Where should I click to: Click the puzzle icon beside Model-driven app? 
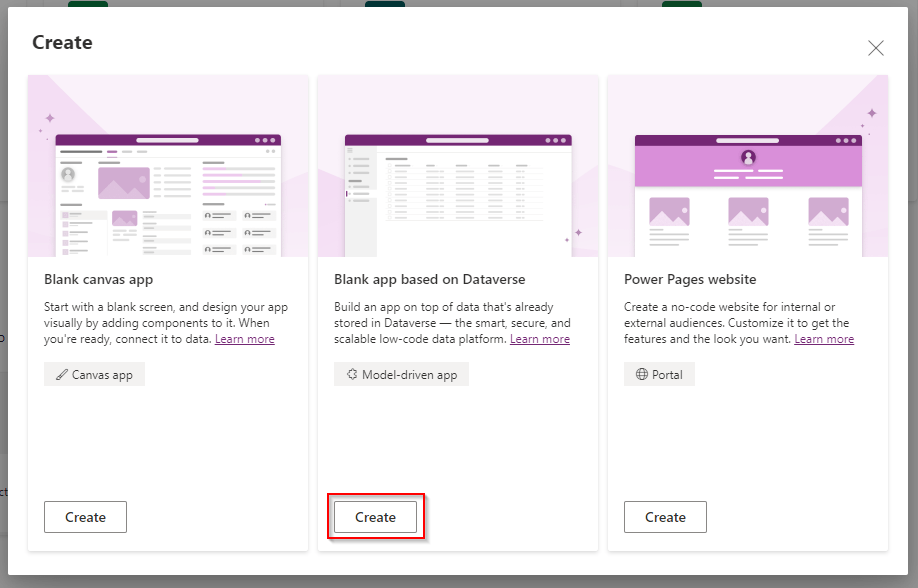(x=351, y=374)
